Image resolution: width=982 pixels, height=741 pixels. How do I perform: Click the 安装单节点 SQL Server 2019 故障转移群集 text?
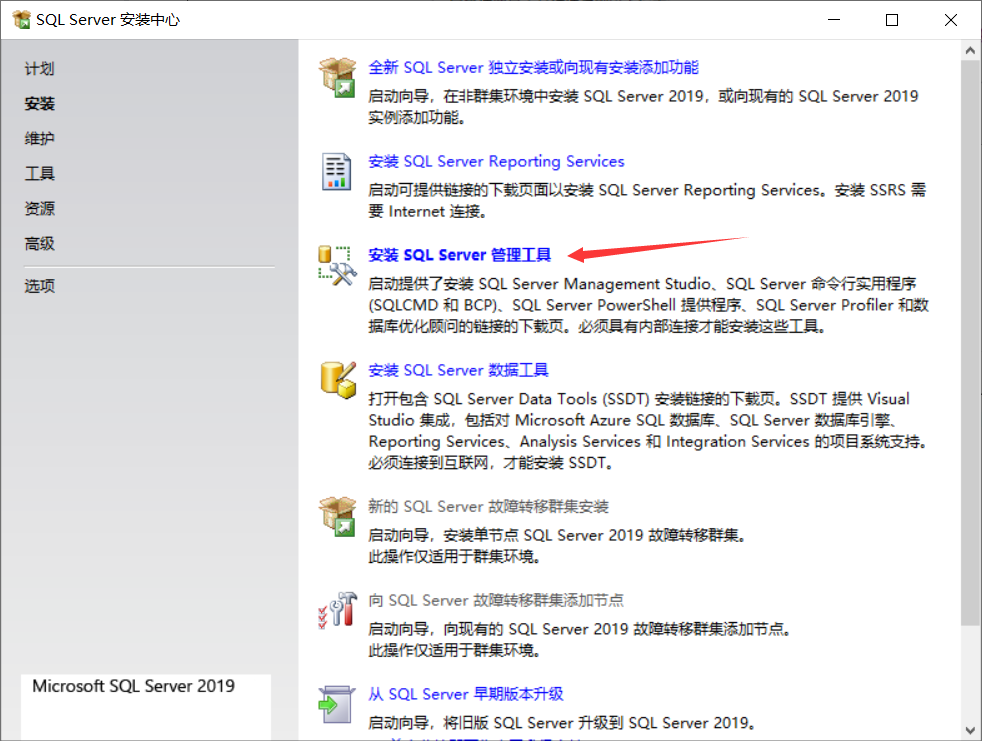(x=557, y=536)
